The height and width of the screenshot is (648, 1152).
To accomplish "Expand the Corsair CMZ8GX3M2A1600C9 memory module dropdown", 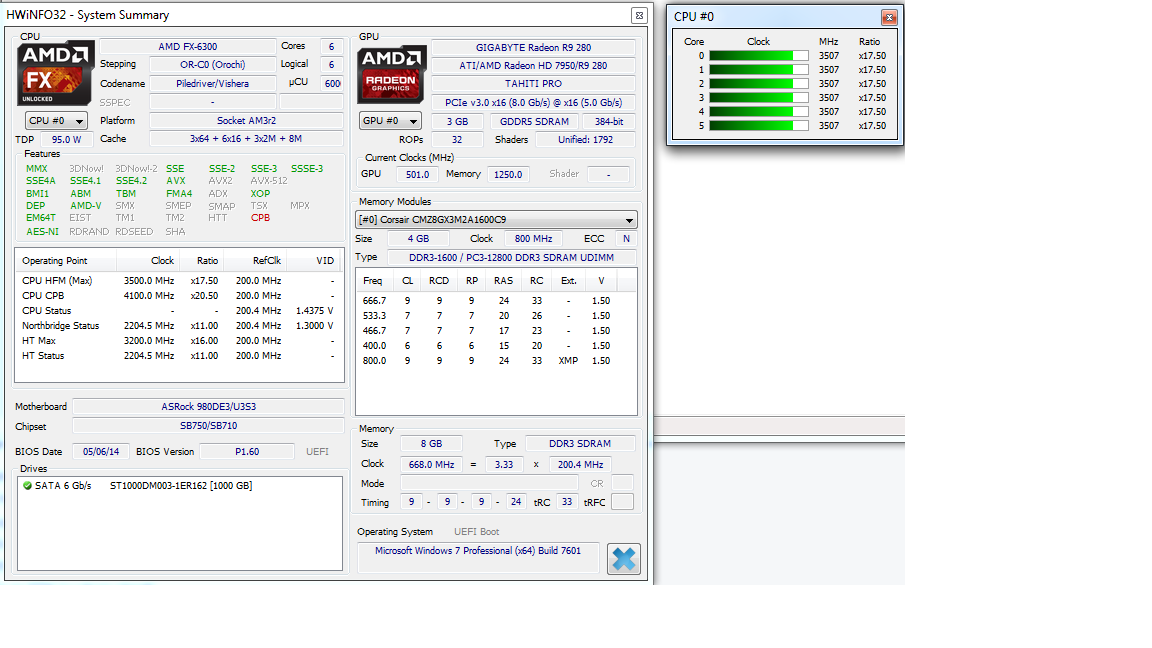I will tap(497, 220).
